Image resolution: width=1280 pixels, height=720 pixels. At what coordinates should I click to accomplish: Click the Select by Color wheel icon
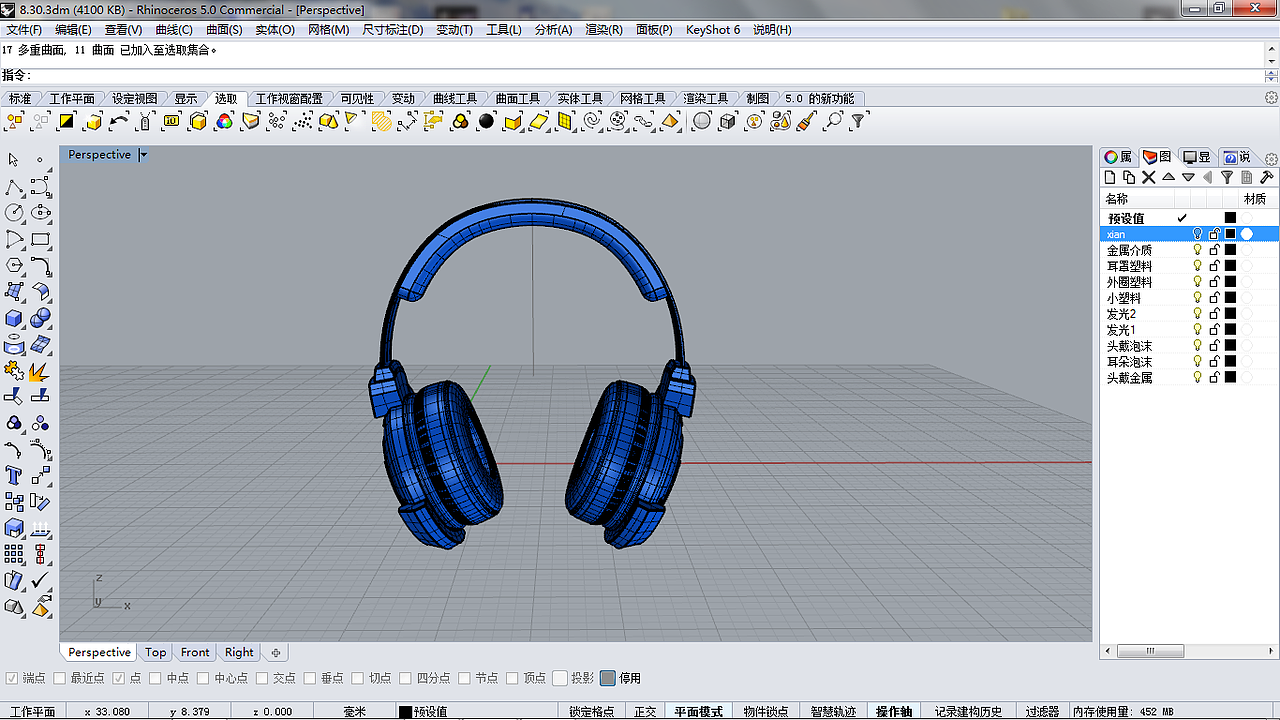[x=224, y=121]
